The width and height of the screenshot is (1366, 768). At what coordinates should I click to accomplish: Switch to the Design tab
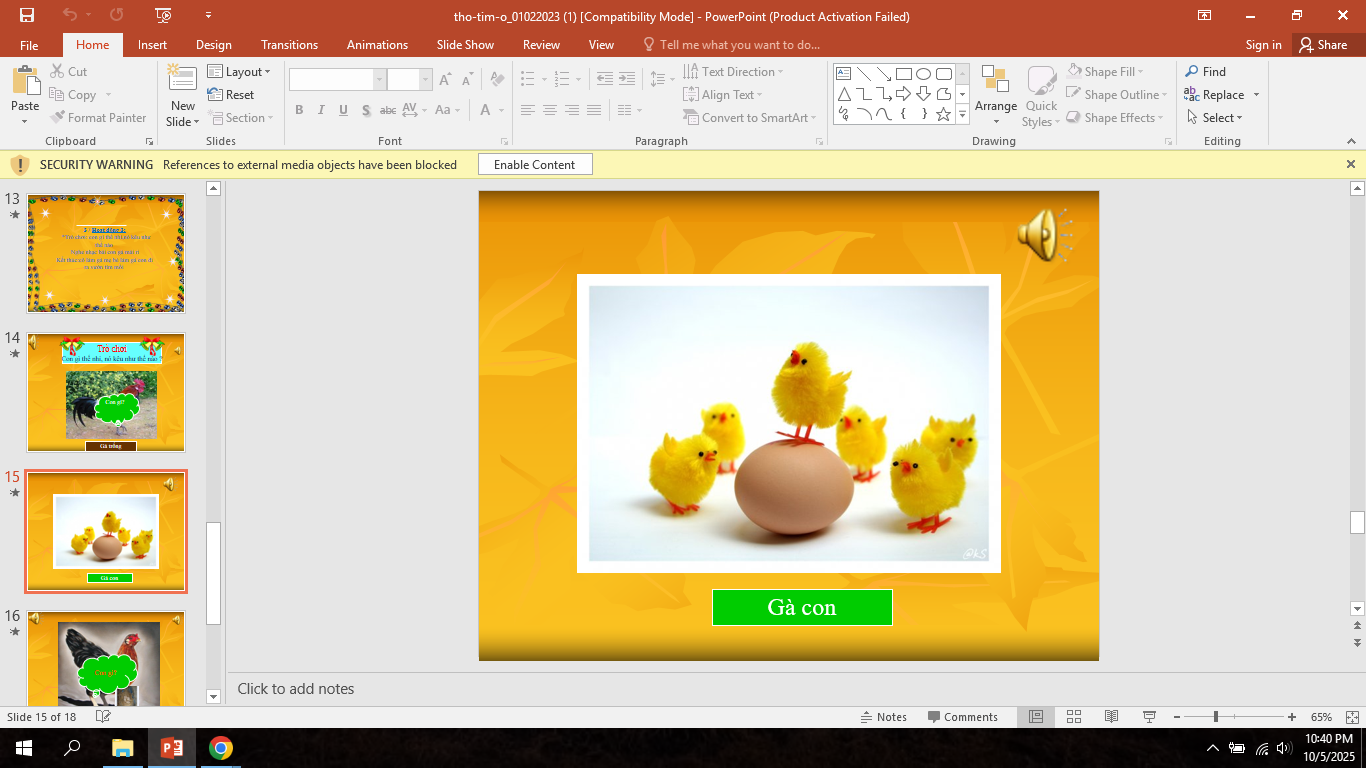click(x=213, y=45)
